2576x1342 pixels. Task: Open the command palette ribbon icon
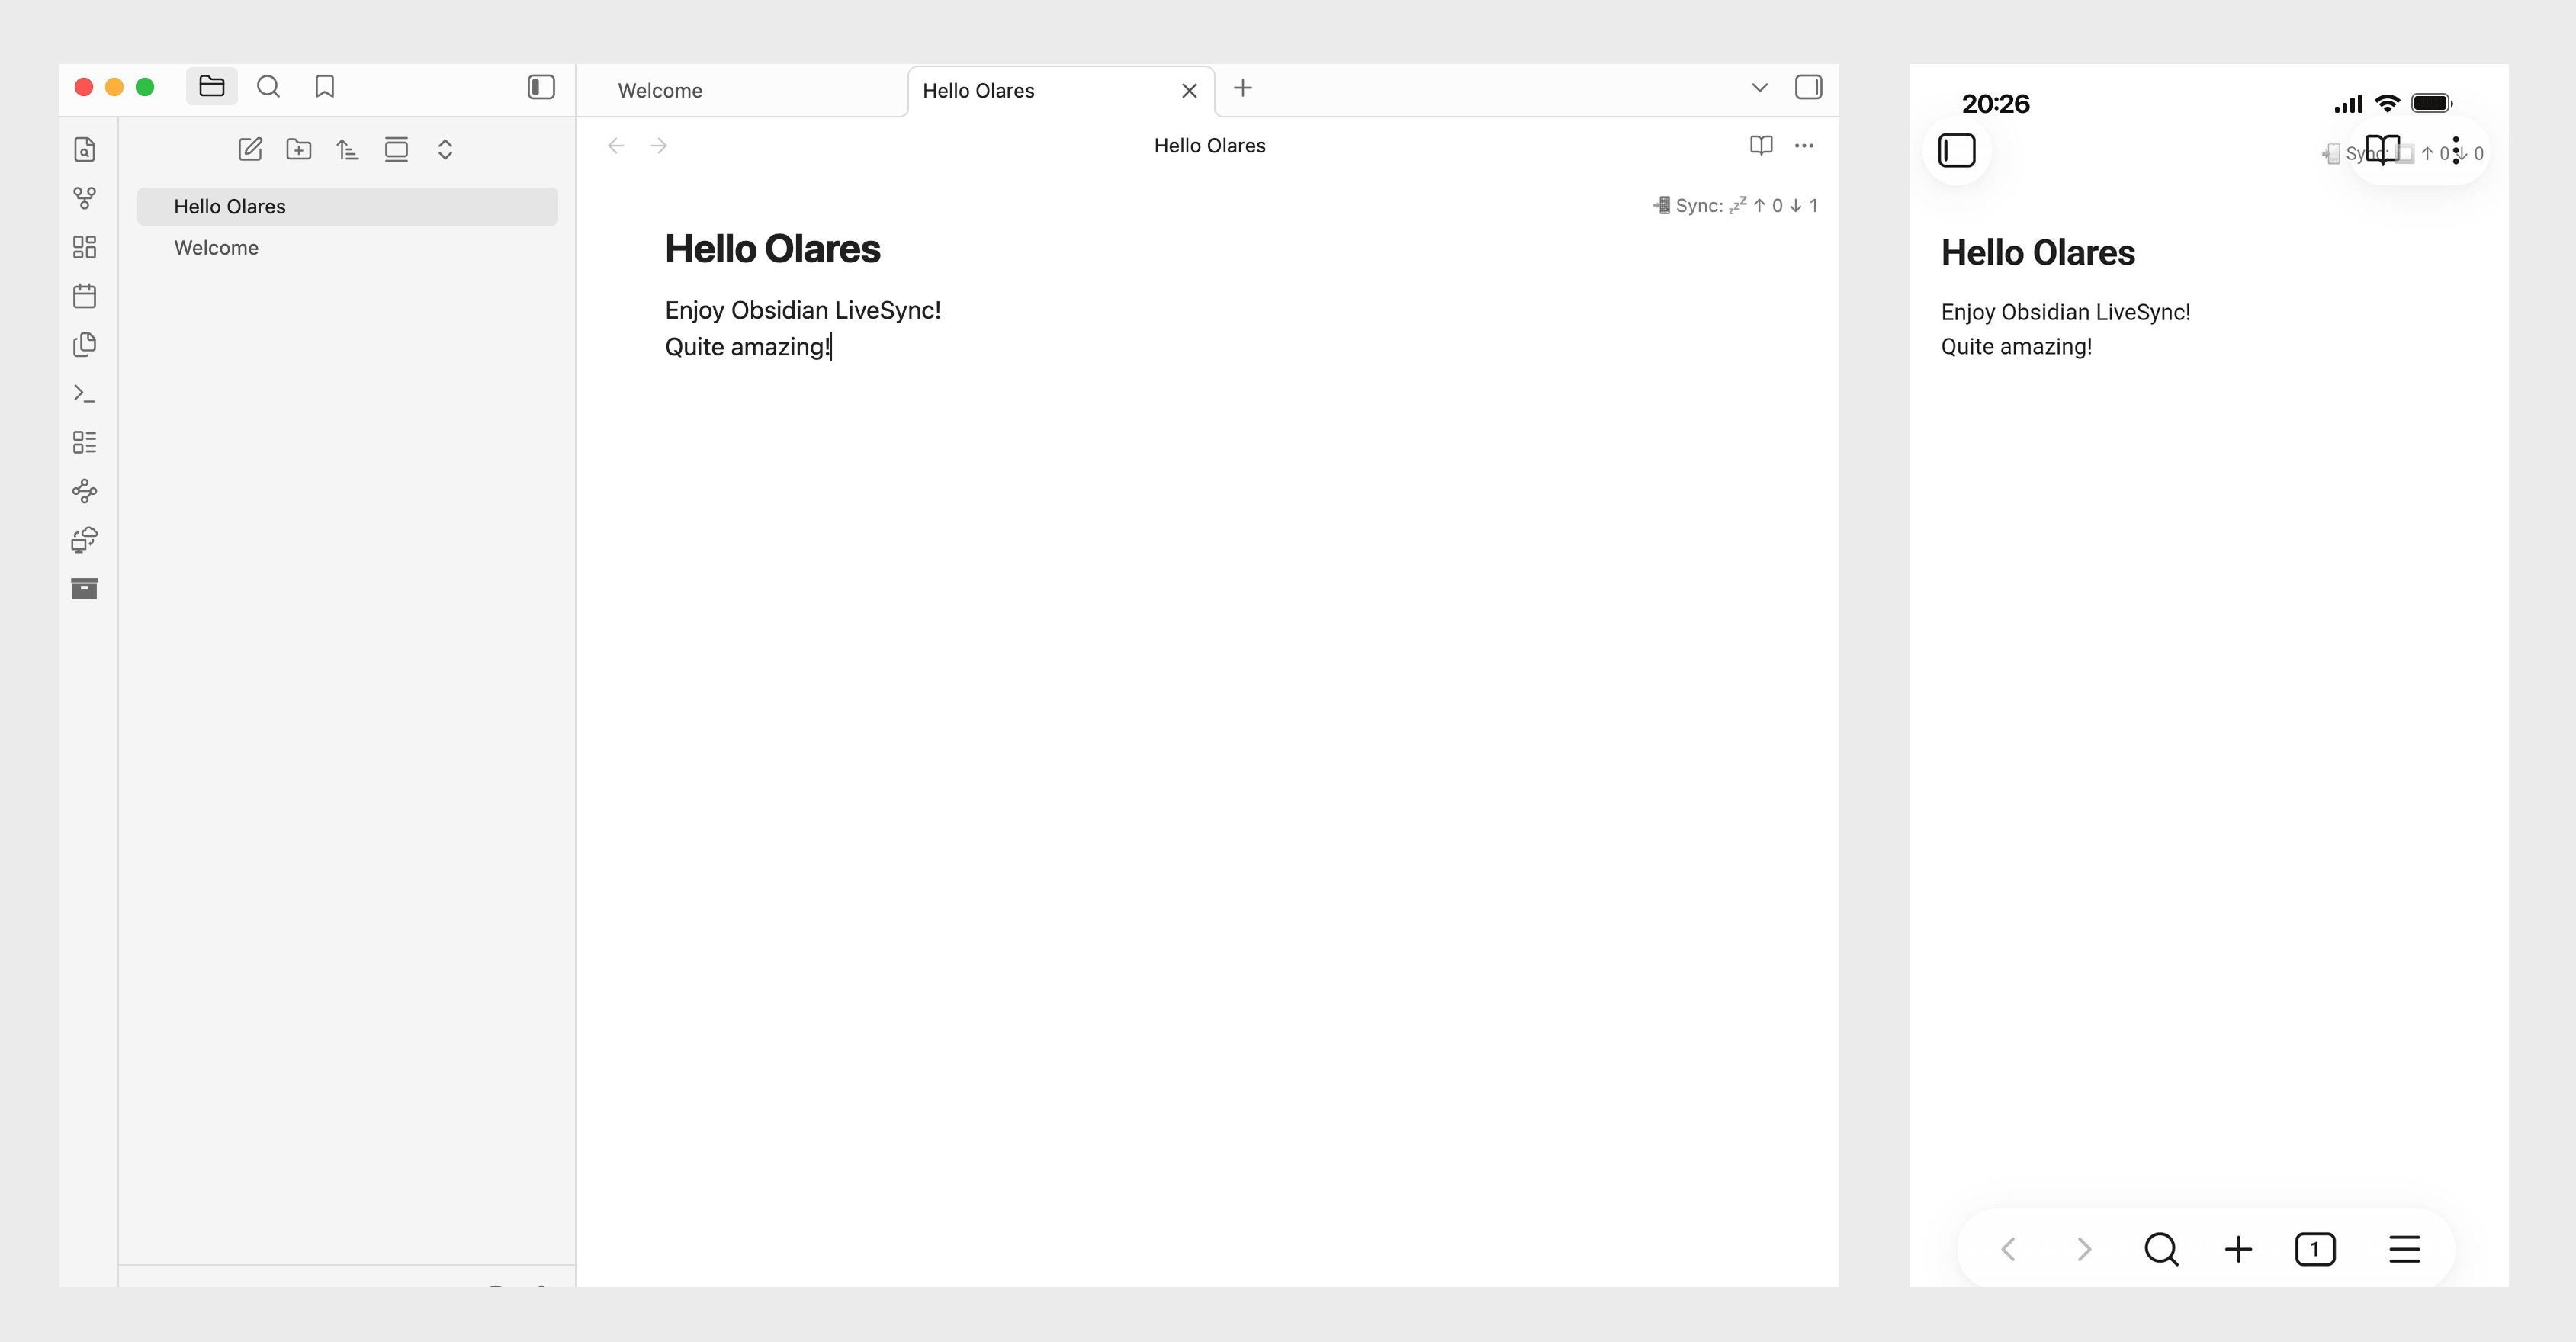85,394
